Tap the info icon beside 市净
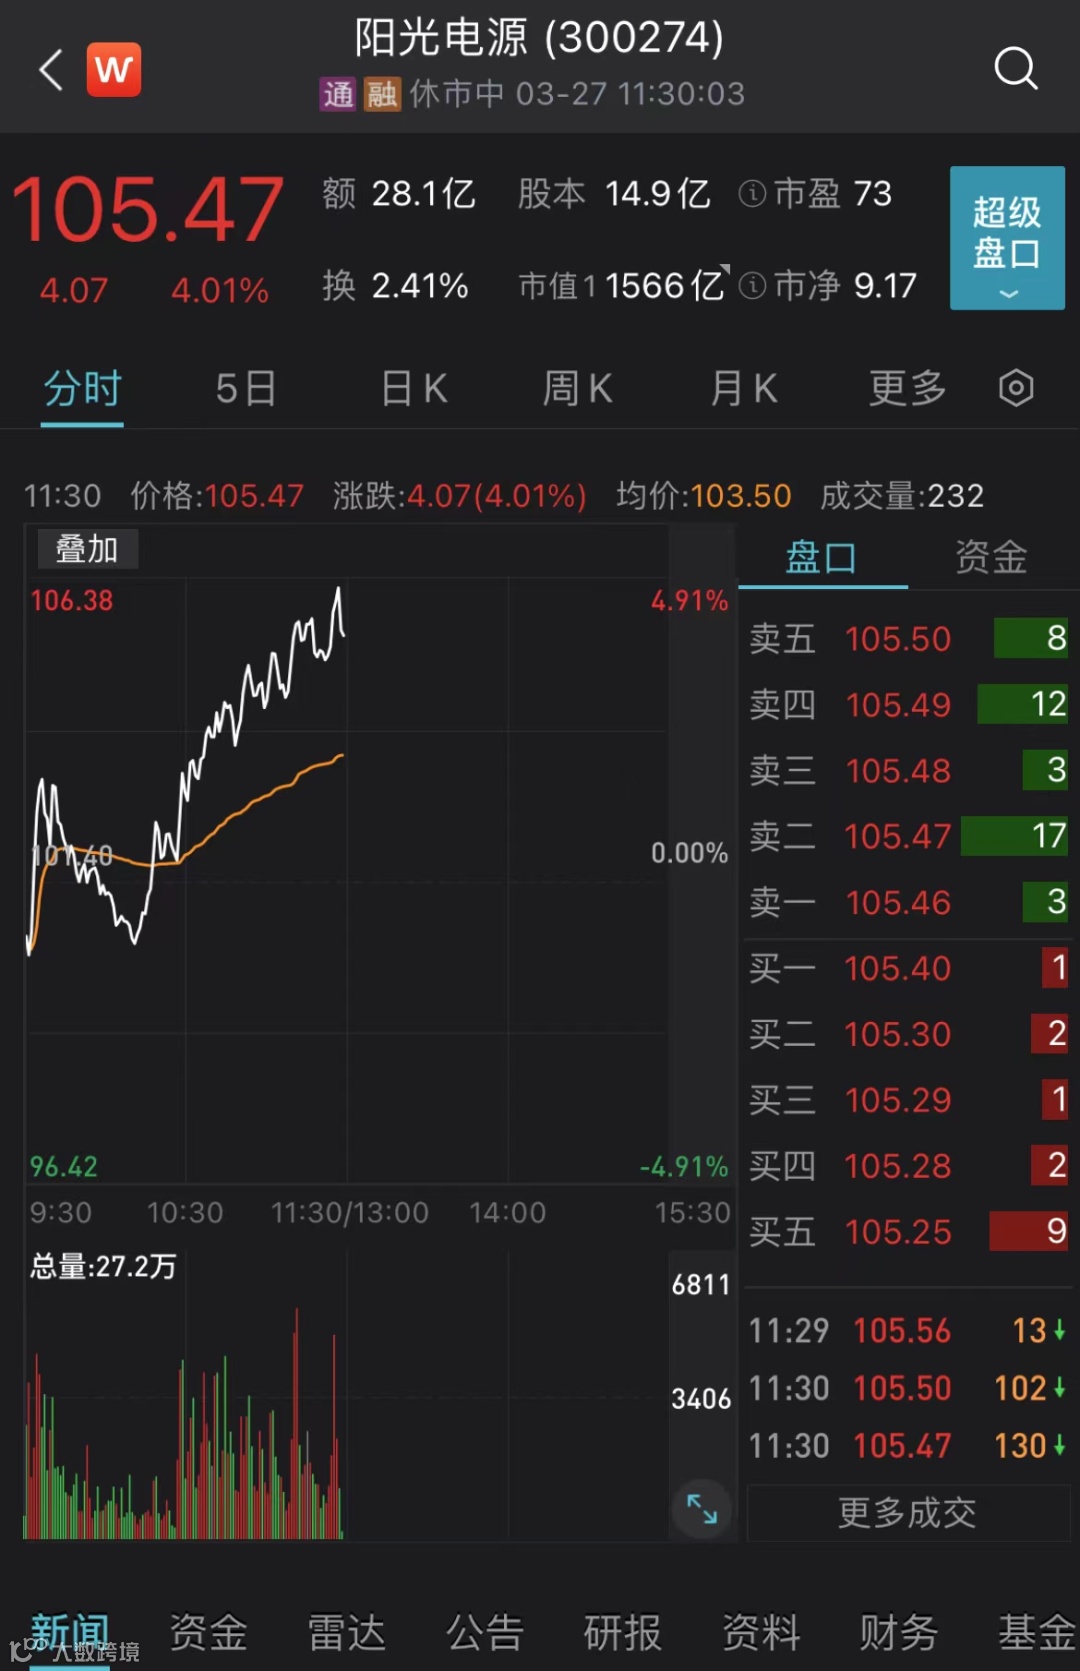This screenshot has height=1671, width=1080. pos(752,286)
